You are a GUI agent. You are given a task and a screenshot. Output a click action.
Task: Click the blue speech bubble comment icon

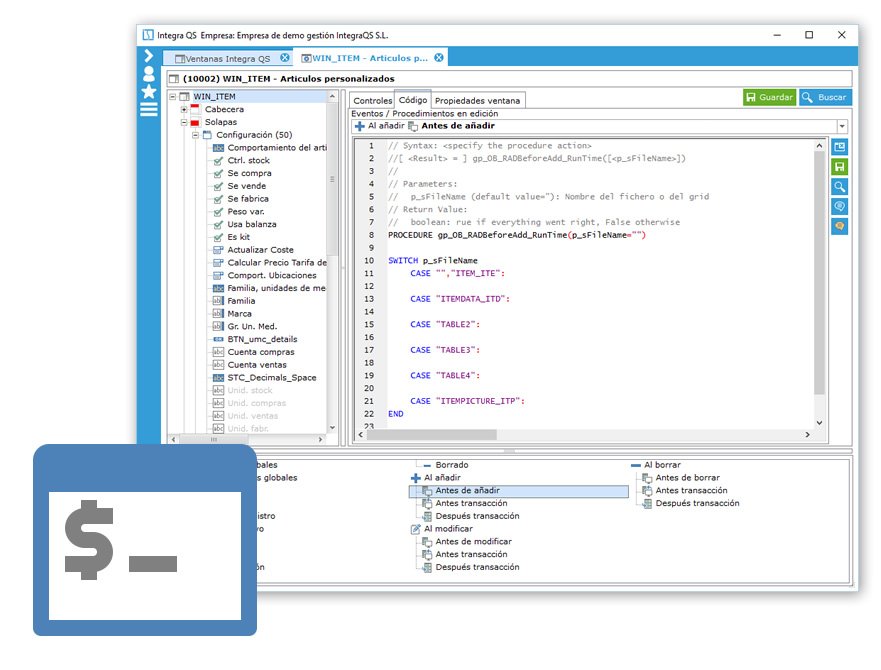coord(839,206)
